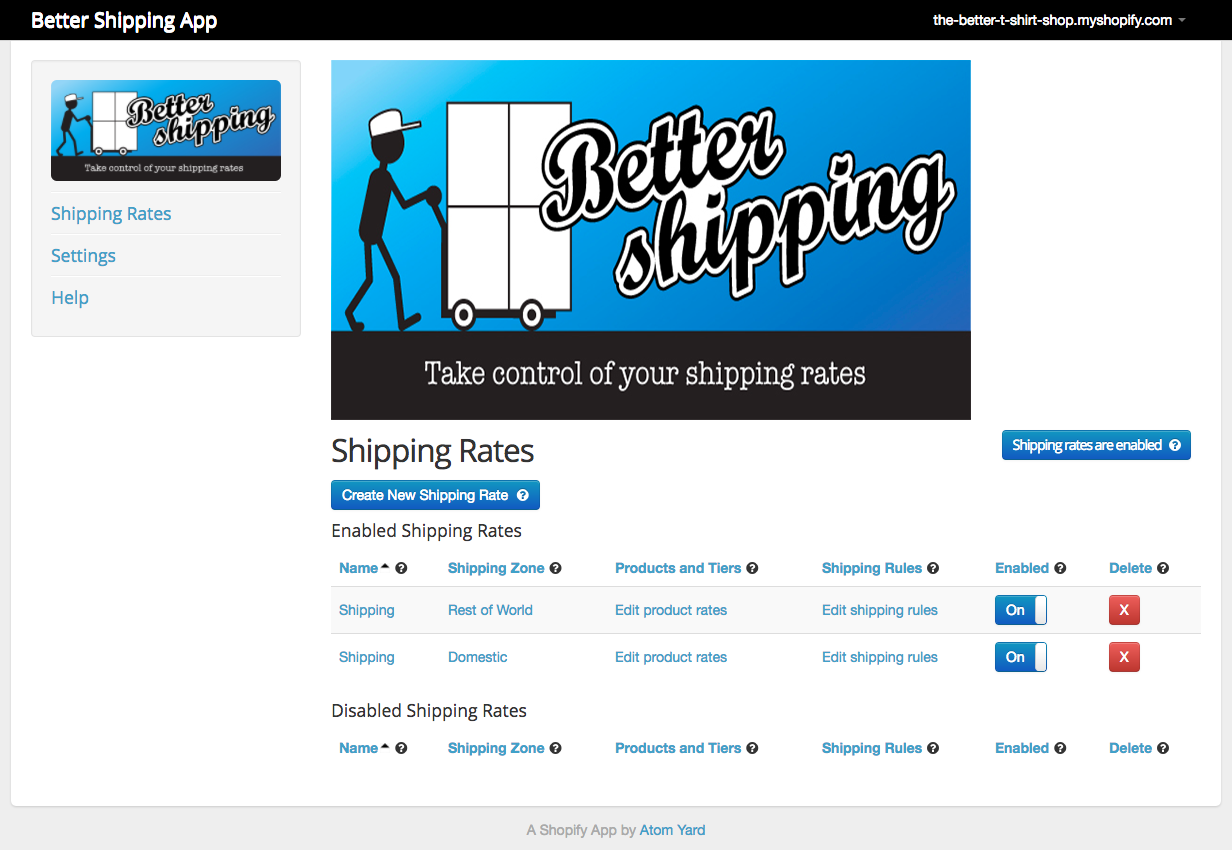Open Shipping Rates in the sidebar
Viewport: 1232px width, 850px height.
[x=111, y=214]
